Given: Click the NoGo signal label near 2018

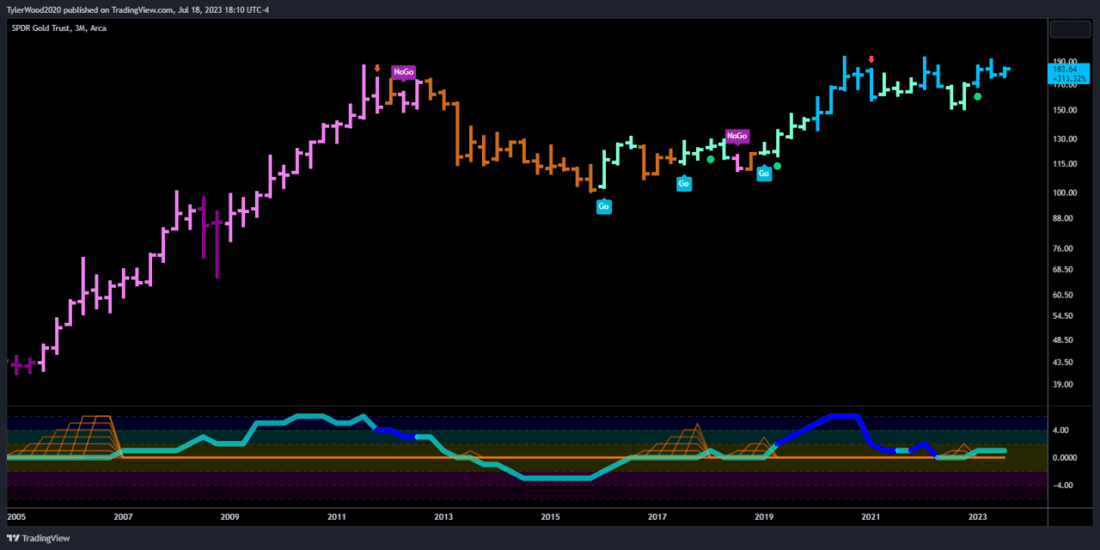Looking at the screenshot, I should click(737, 136).
